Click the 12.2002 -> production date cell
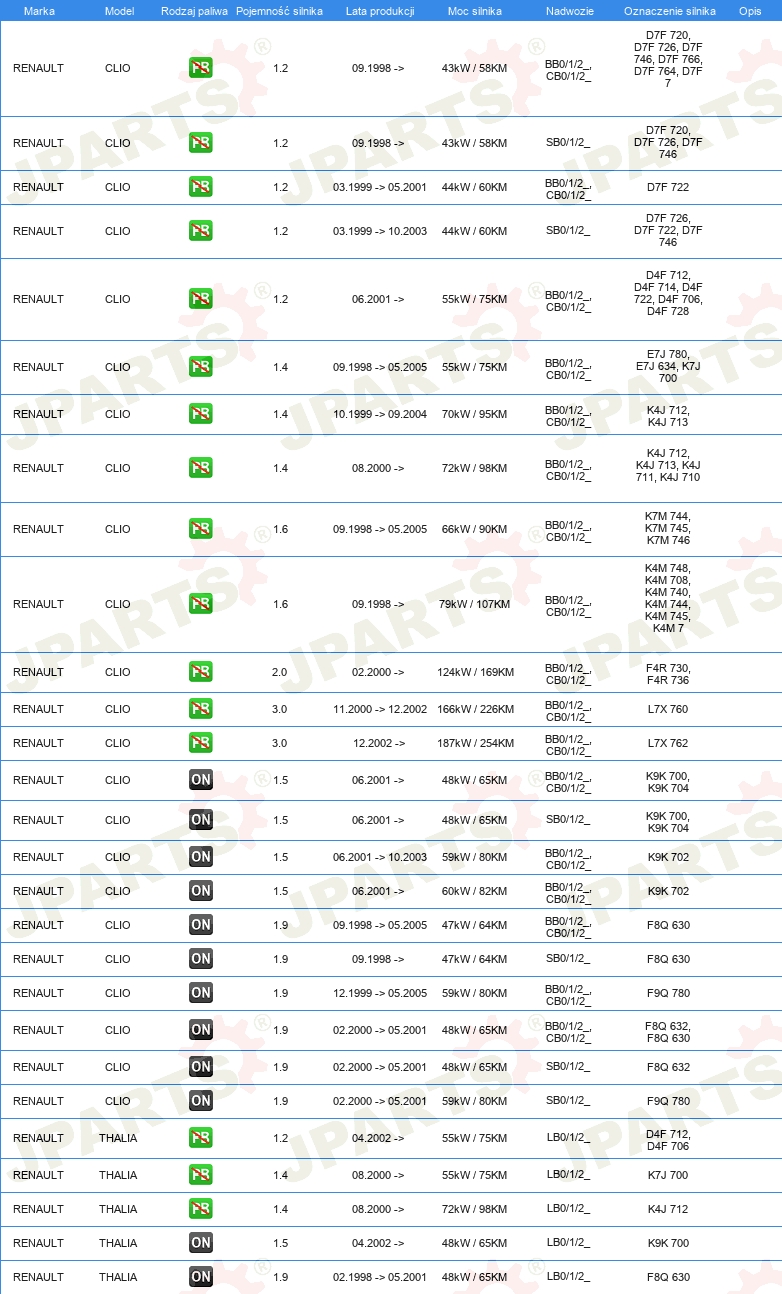This screenshot has width=782, height=1294. click(x=379, y=743)
